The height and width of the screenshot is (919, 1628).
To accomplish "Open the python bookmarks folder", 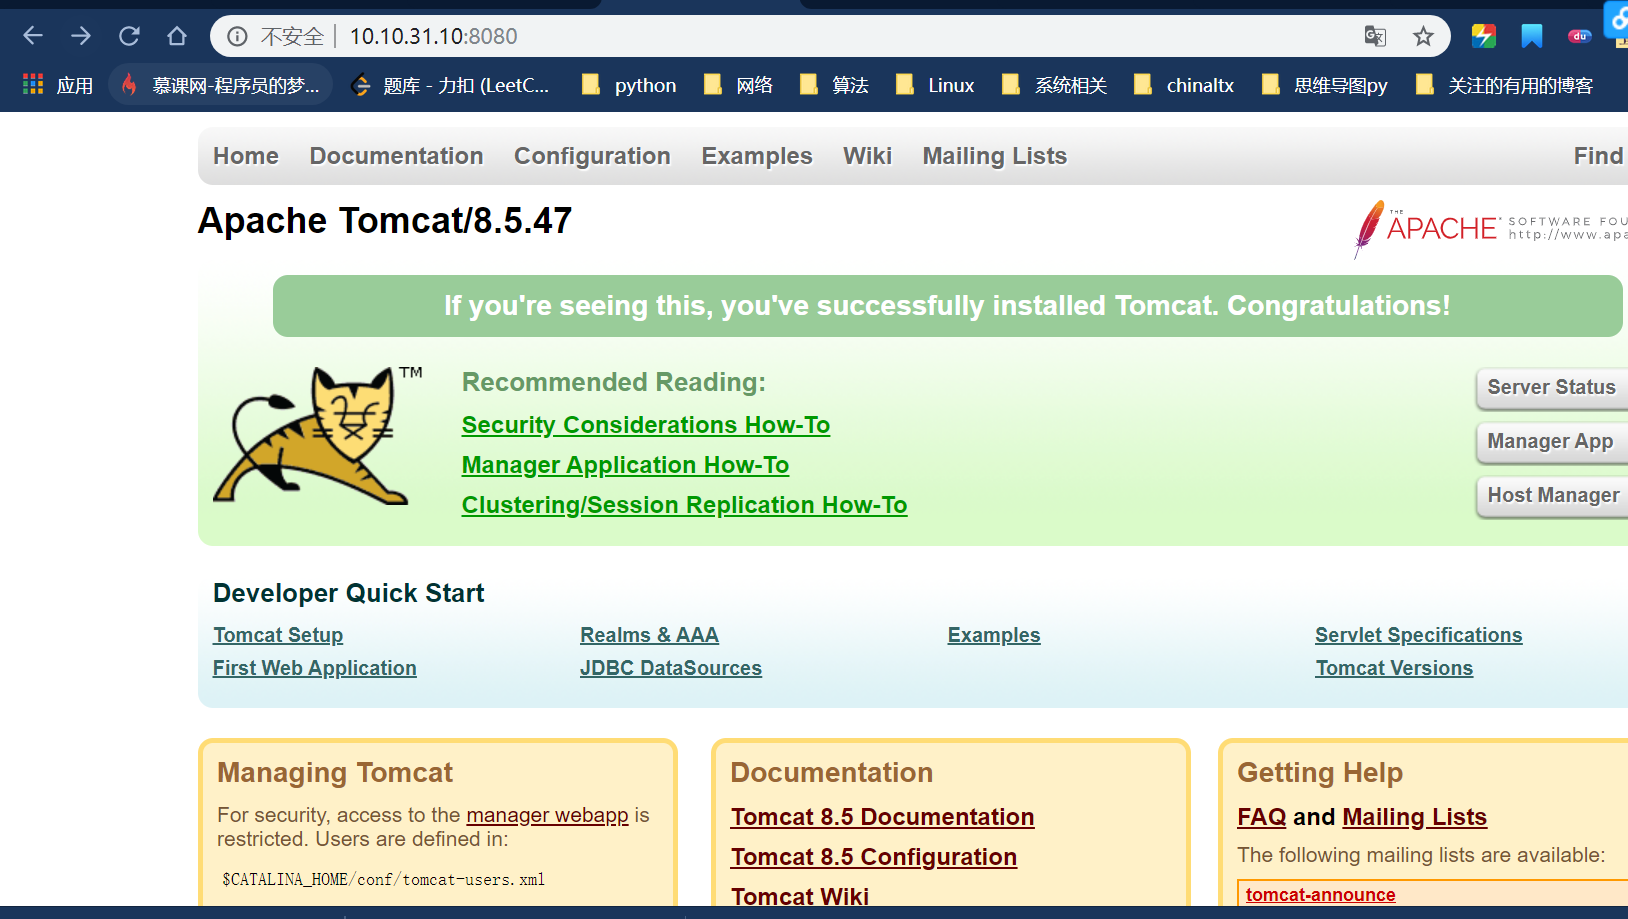I will coord(629,85).
